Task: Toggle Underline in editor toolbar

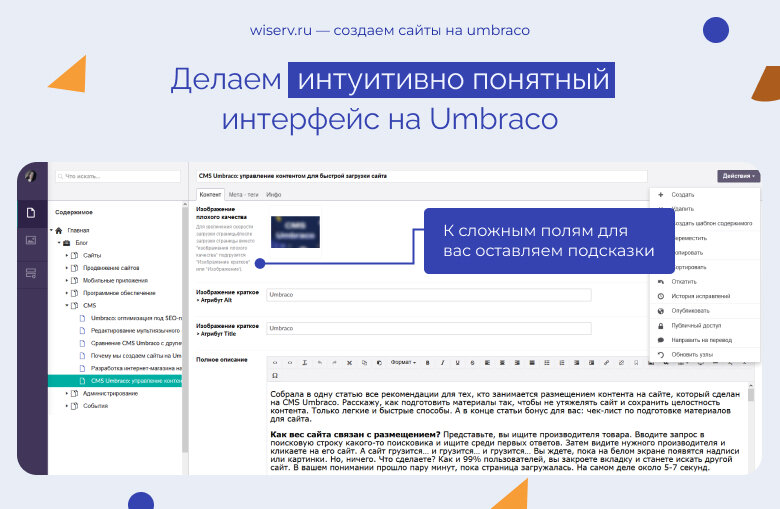Action: [457, 363]
